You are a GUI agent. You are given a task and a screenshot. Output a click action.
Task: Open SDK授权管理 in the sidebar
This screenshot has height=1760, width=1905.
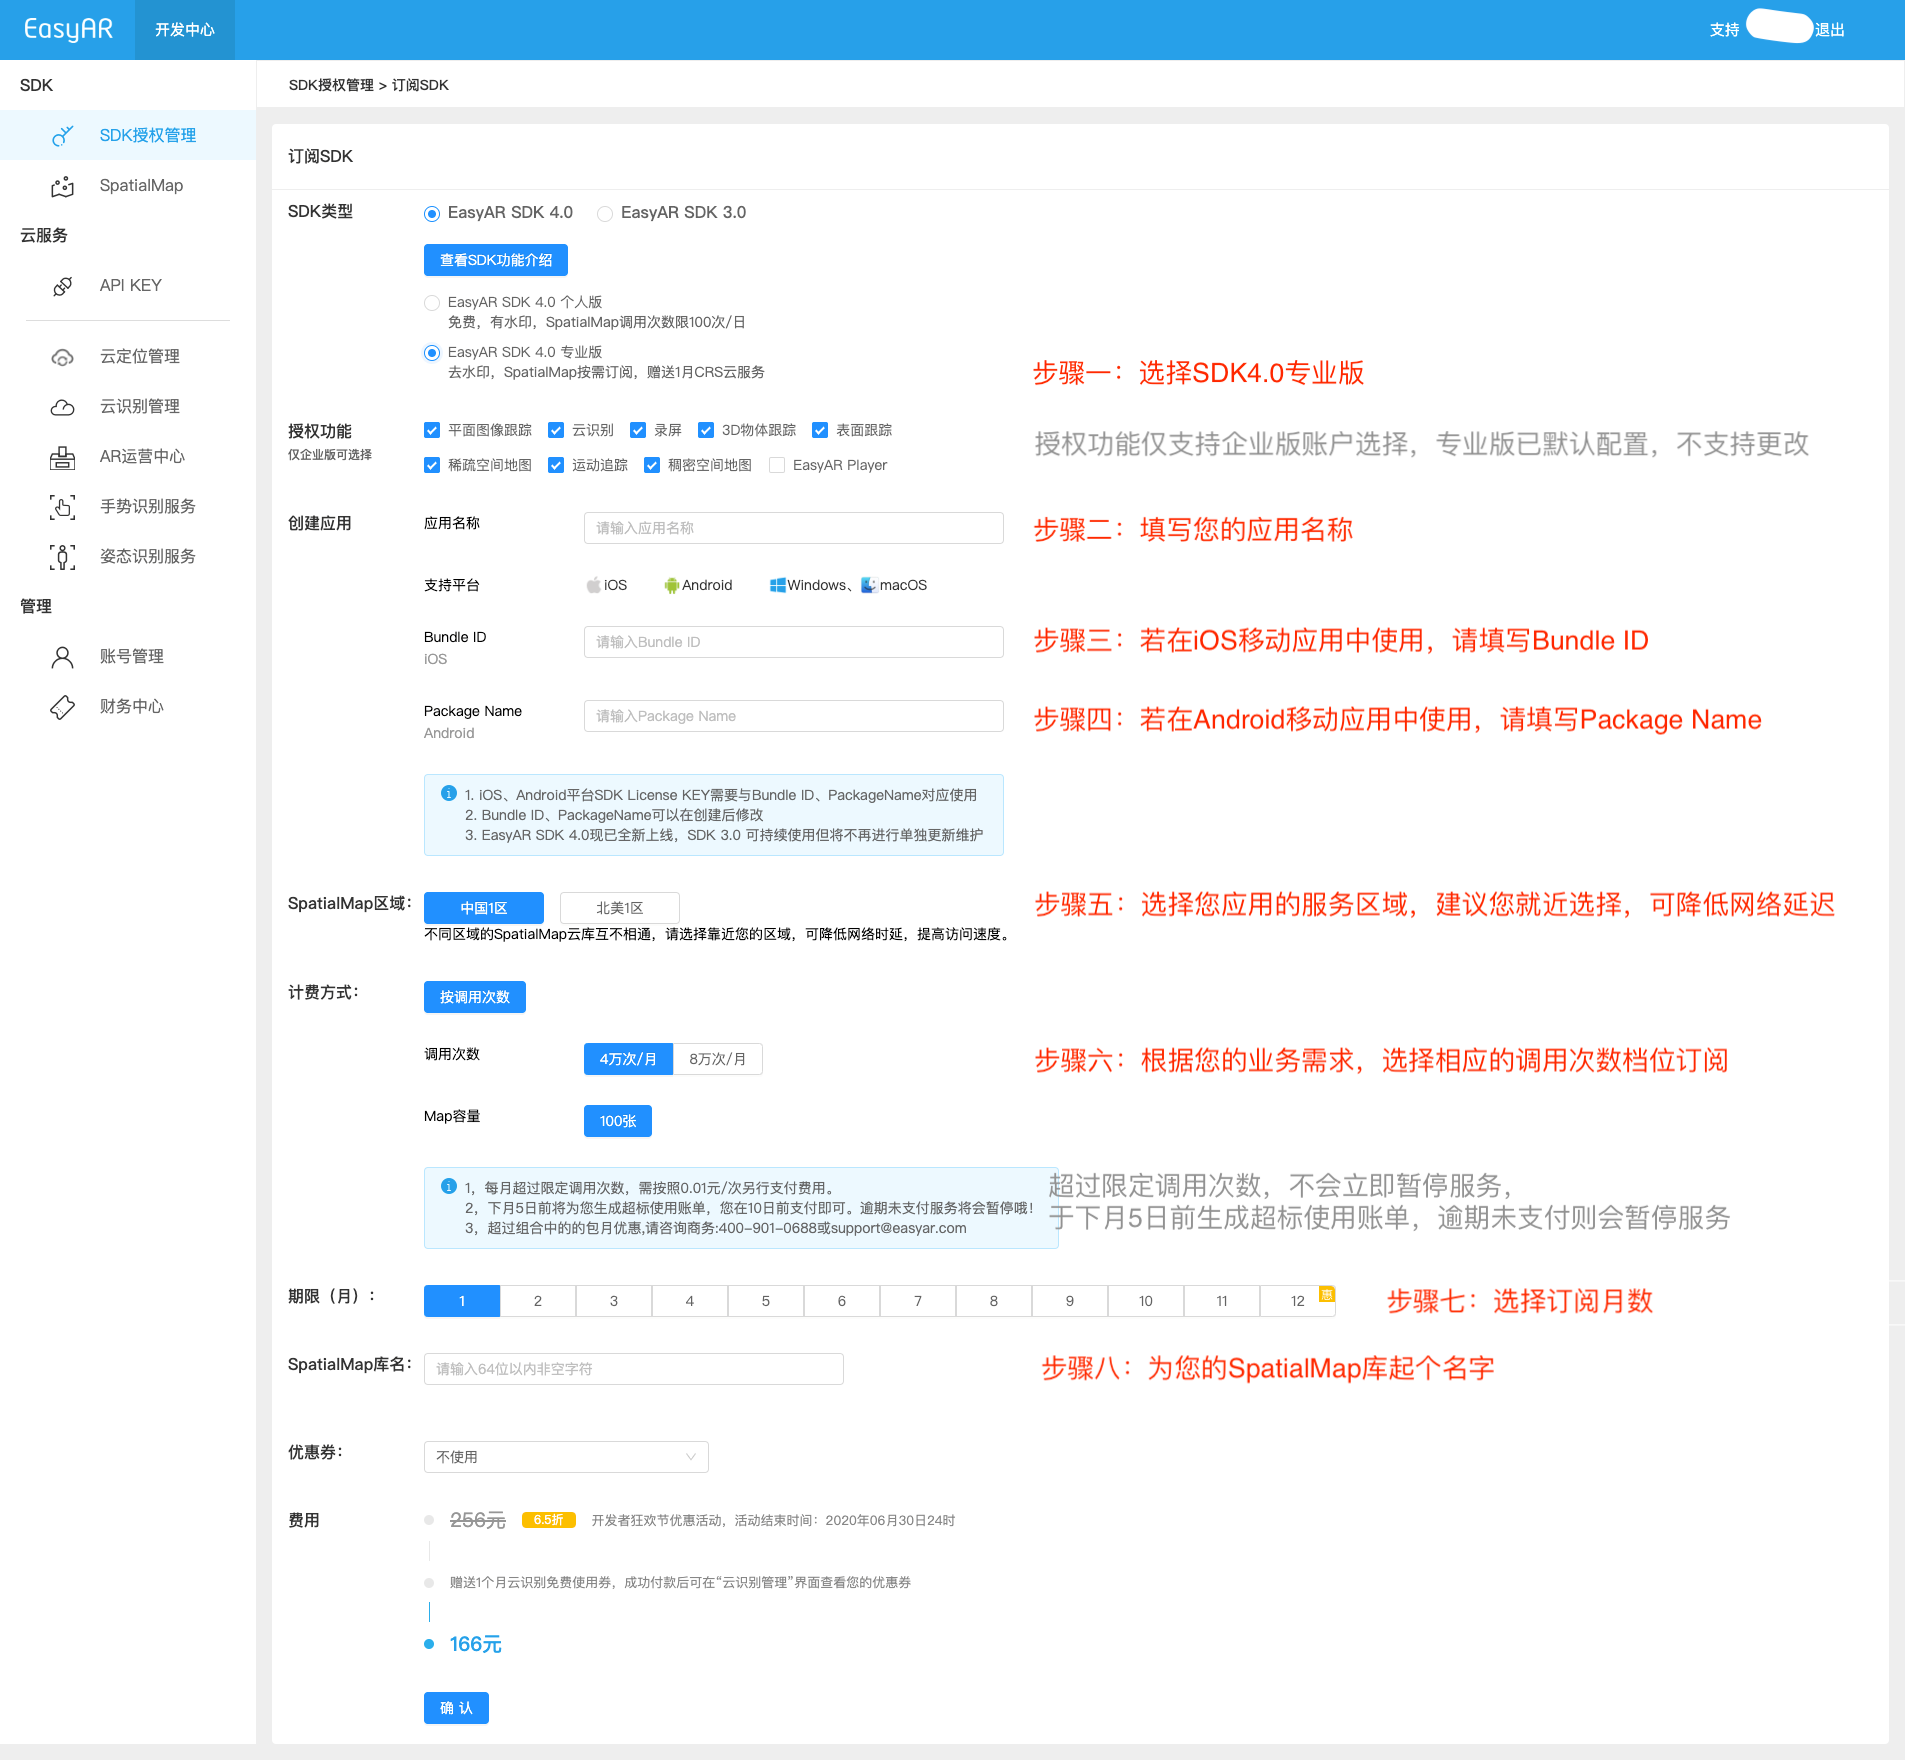(128, 135)
